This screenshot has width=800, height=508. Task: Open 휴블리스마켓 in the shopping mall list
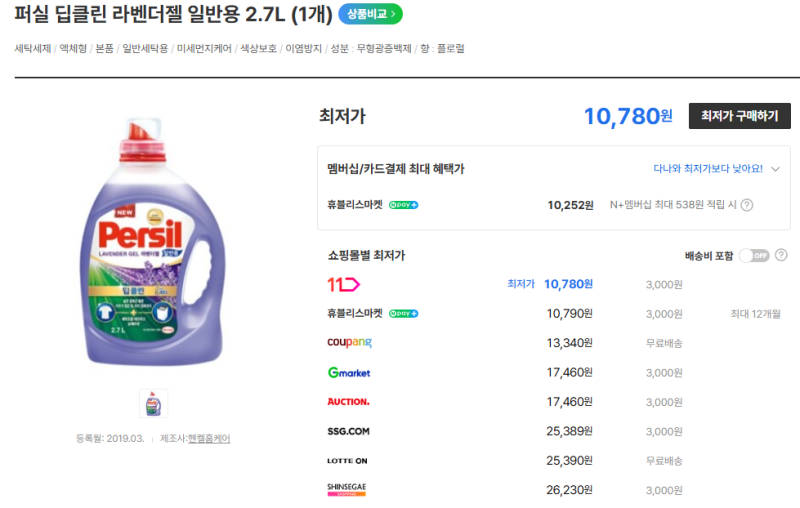click(355, 314)
